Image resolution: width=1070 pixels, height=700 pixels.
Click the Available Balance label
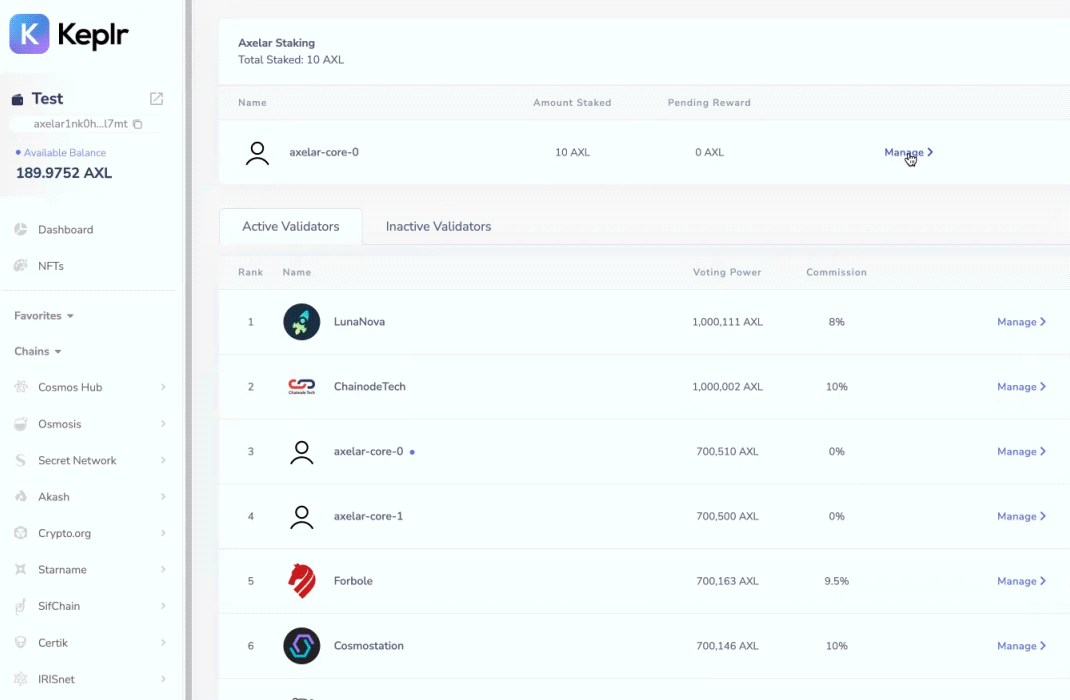[x=65, y=153]
